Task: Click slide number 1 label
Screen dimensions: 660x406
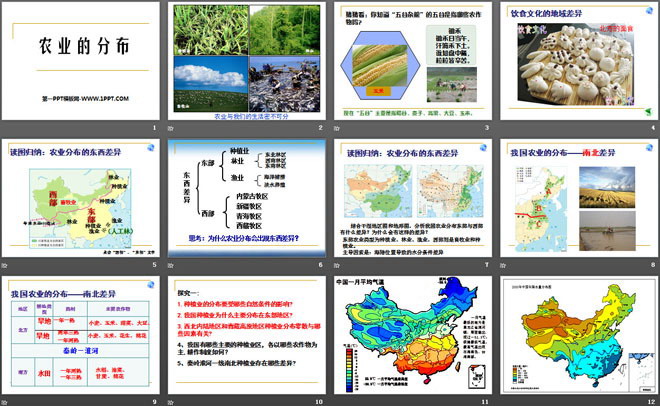Action: [x=154, y=127]
